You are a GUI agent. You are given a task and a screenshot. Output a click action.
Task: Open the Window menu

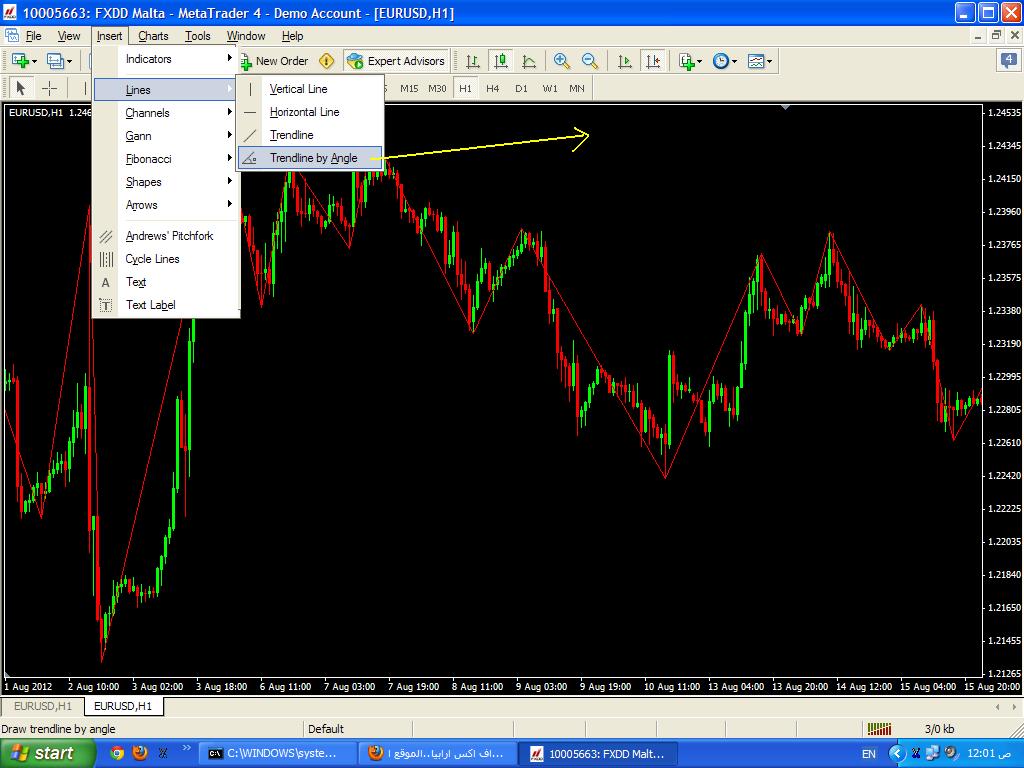(x=246, y=36)
